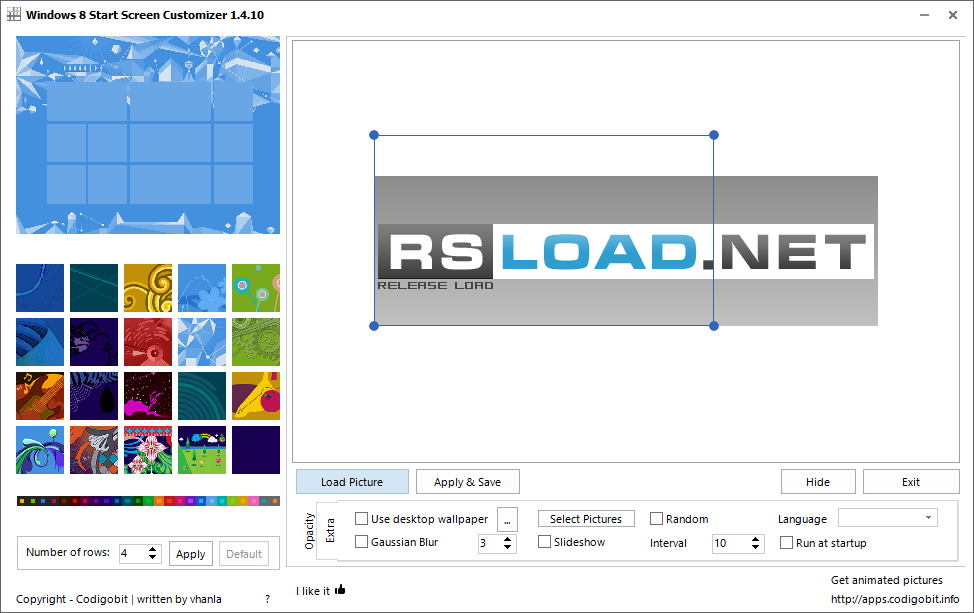
Task: Click the app icon in the title bar
Action: [x=14, y=14]
